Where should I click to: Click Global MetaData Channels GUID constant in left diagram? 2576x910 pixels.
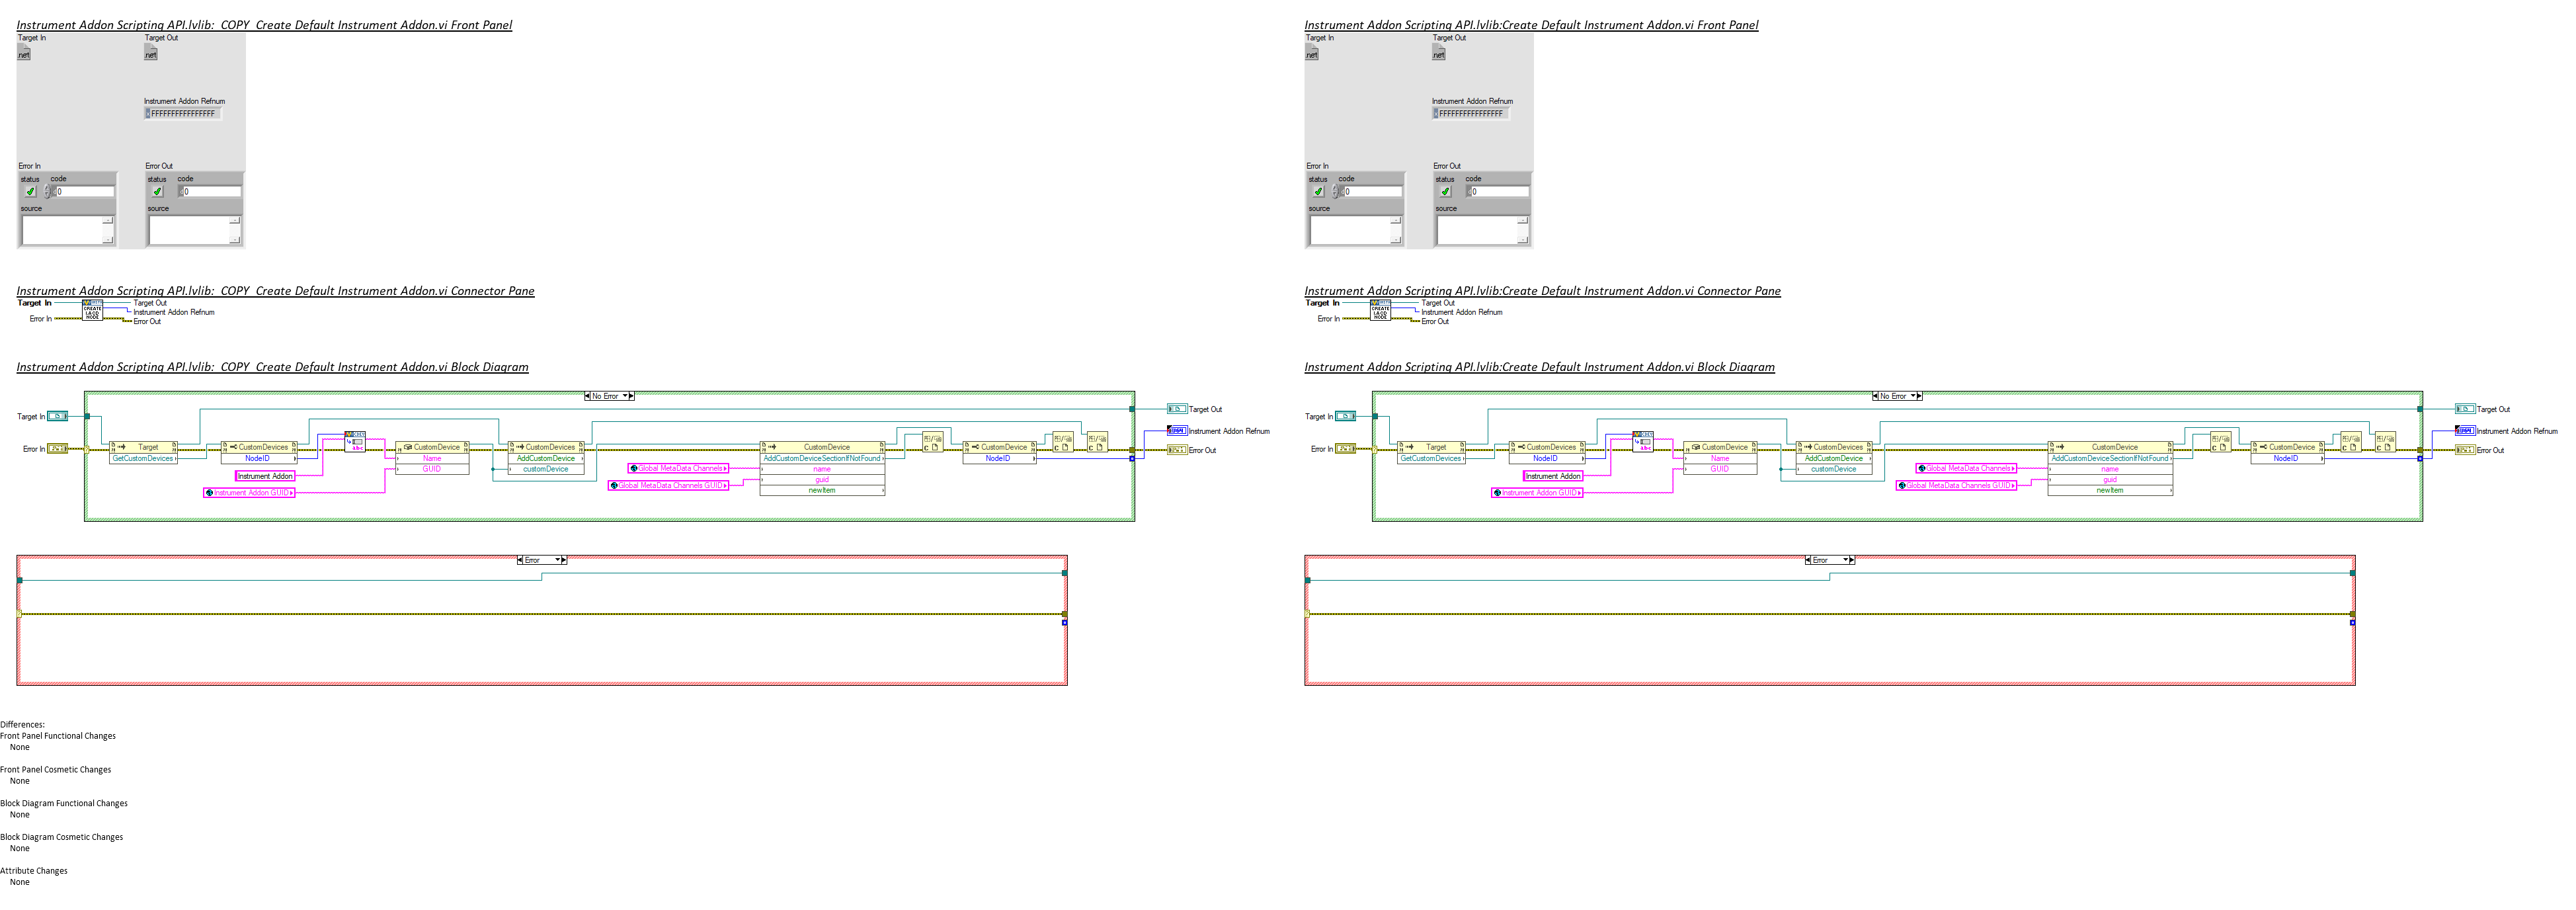(669, 486)
